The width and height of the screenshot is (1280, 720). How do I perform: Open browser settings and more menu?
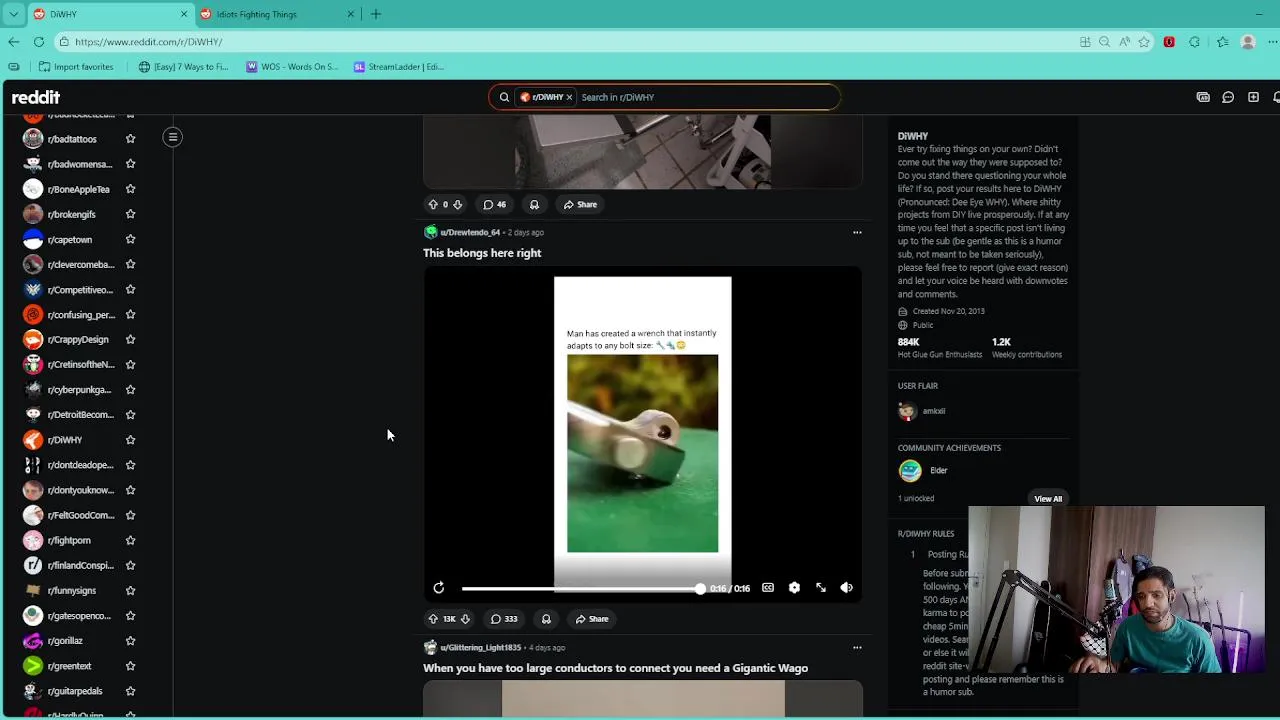(x=1274, y=42)
